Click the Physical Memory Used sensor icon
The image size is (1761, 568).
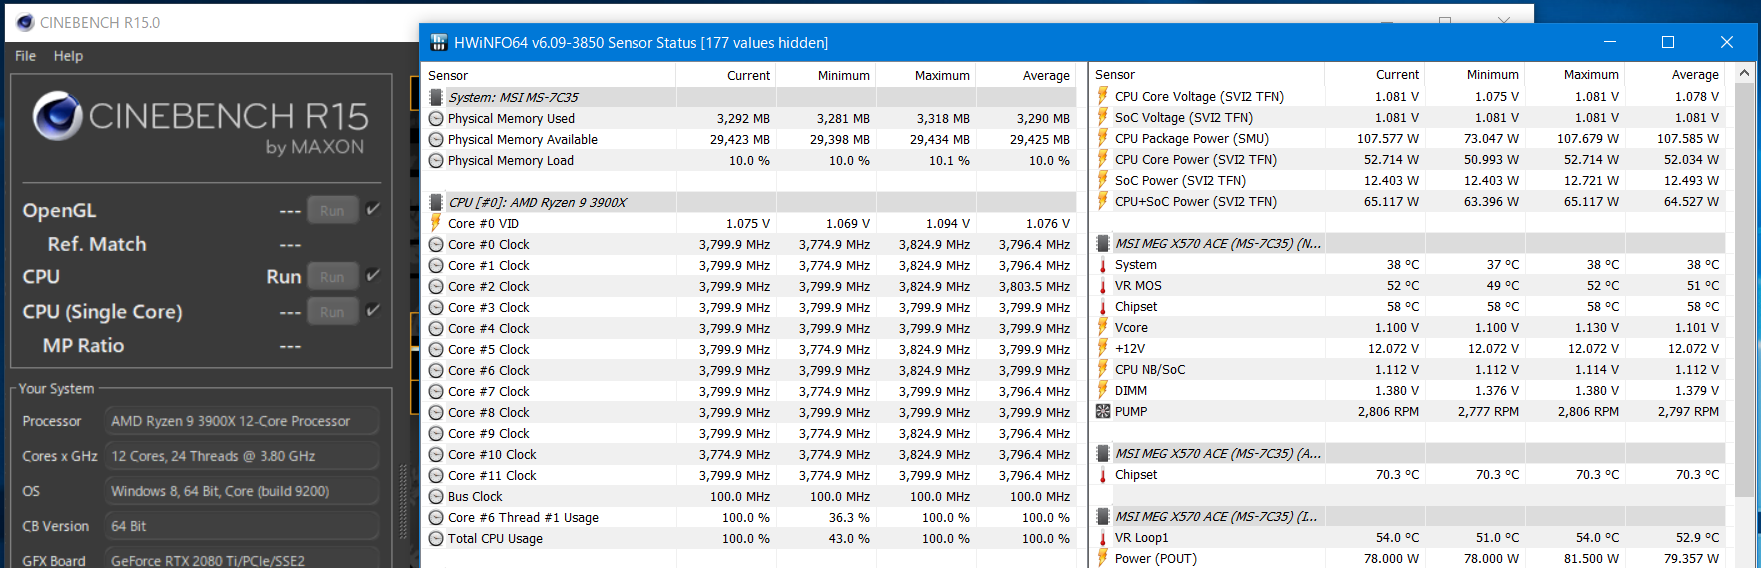click(x=436, y=118)
